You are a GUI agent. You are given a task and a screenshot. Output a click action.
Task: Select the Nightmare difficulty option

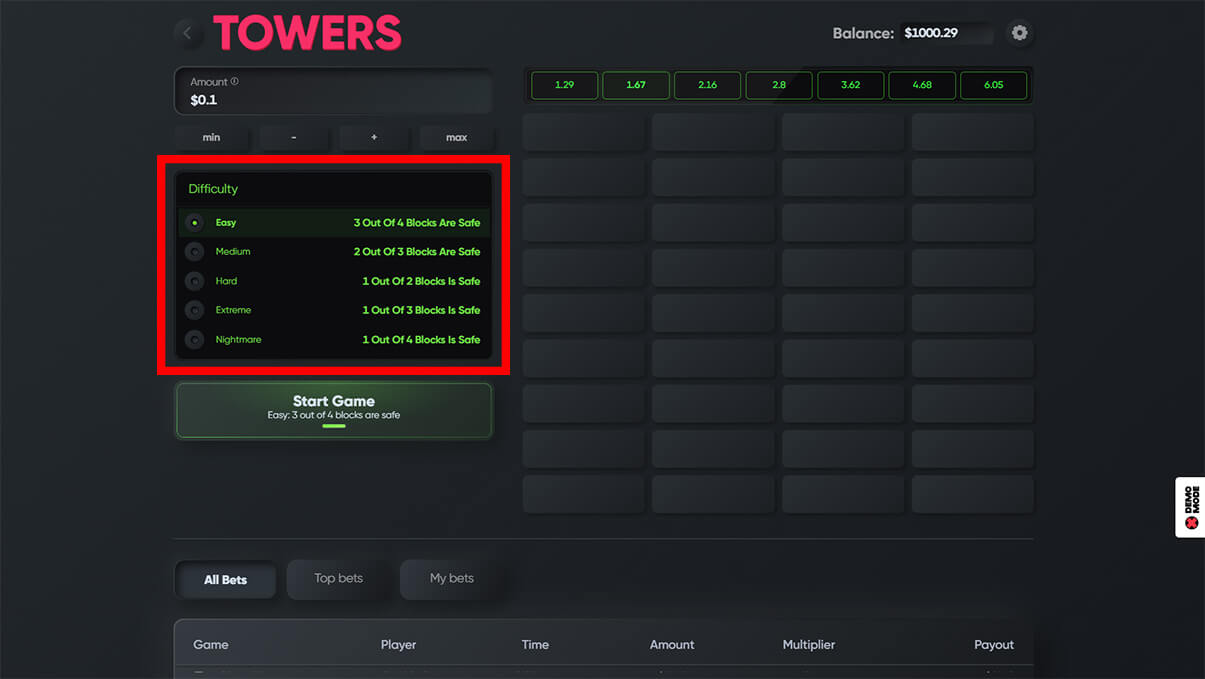[x=195, y=340]
